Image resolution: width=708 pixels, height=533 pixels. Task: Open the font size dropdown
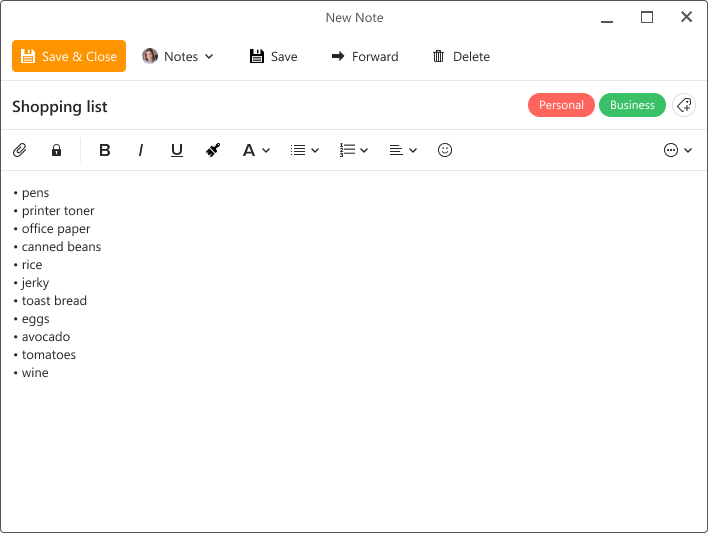(256, 150)
